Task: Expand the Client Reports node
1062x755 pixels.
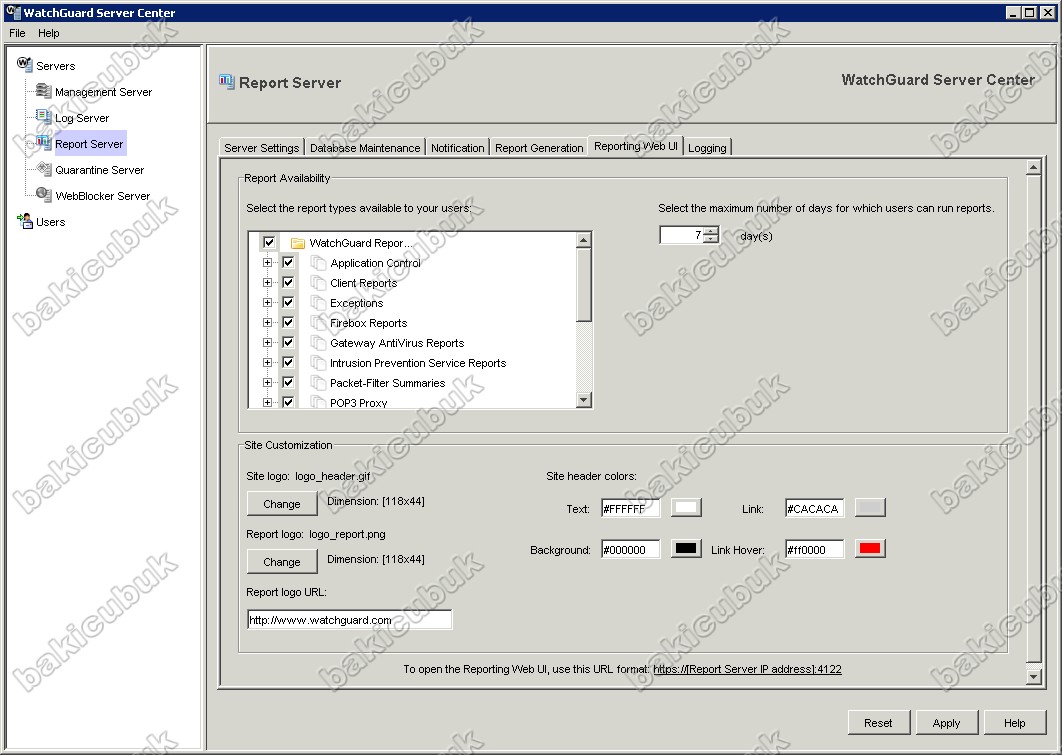Action: 268,282
